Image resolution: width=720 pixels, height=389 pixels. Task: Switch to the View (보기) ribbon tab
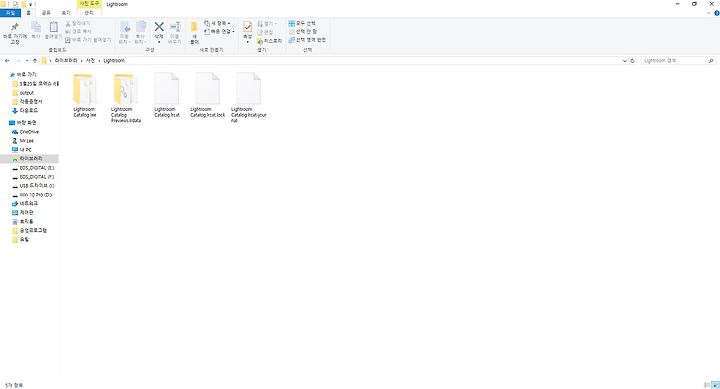tap(66, 13)
